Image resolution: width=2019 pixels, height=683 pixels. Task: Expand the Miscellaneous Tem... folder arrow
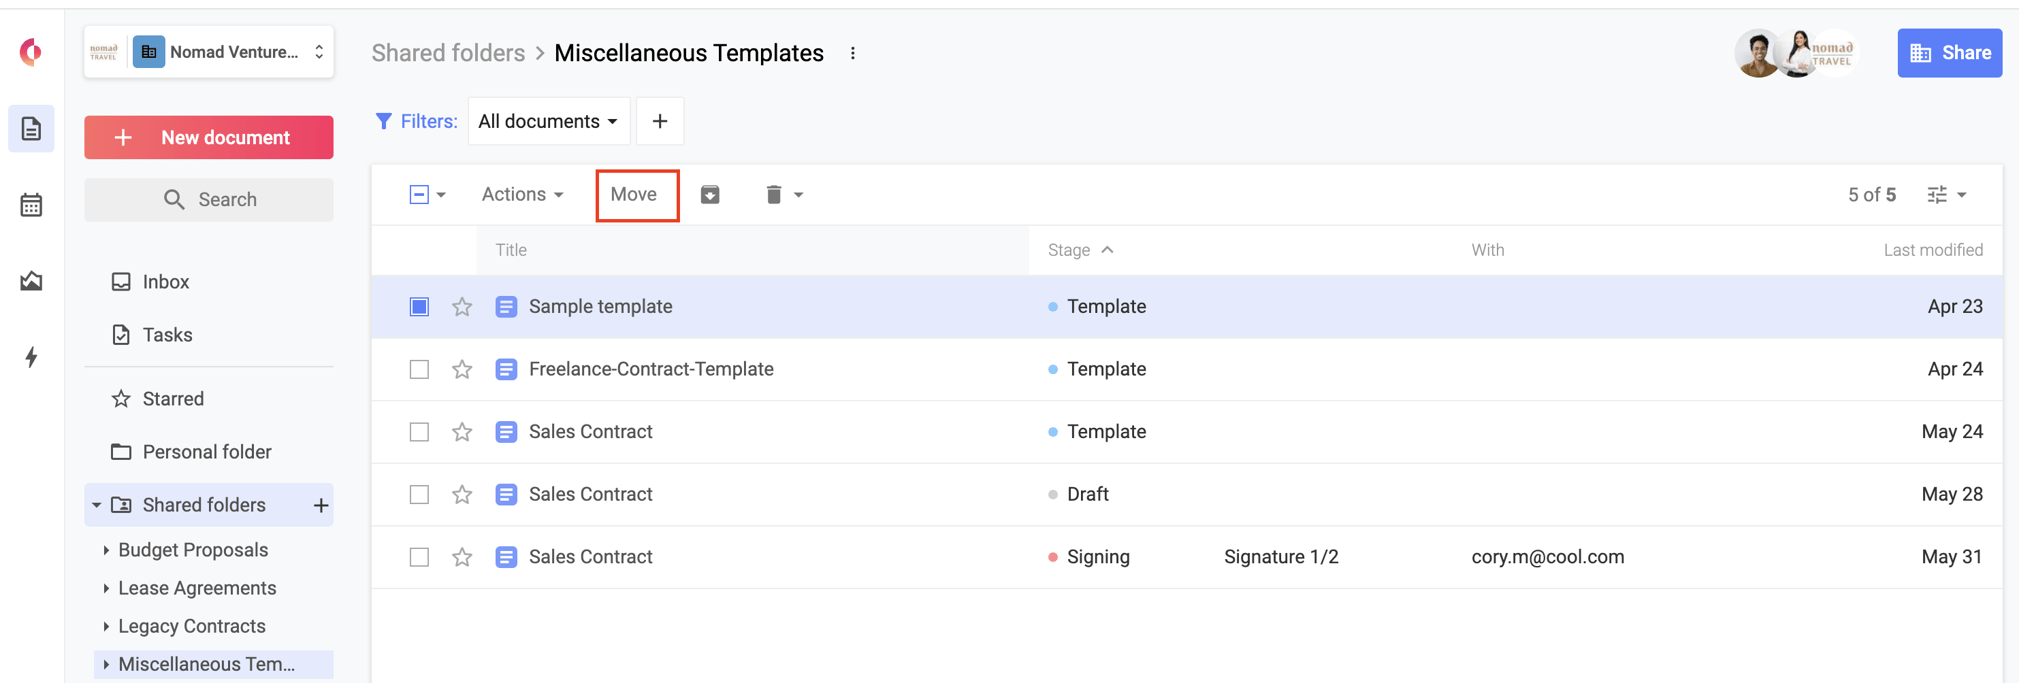106,664
